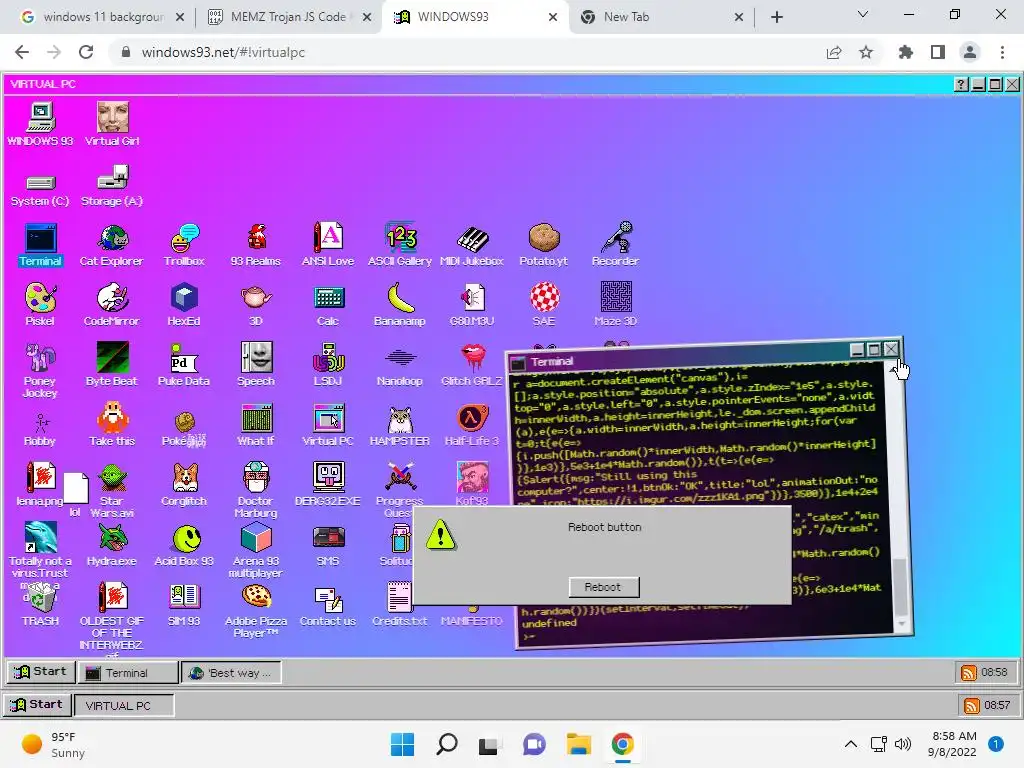Open the 3D teapot icon
The image size is (1024, 768).
pyautogui.click(x=255, y=305)
